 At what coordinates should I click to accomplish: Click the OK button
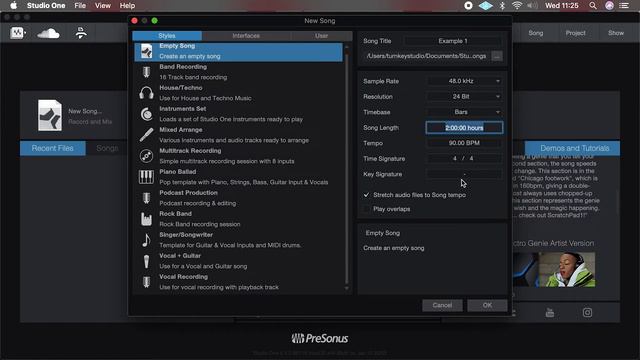487,305
